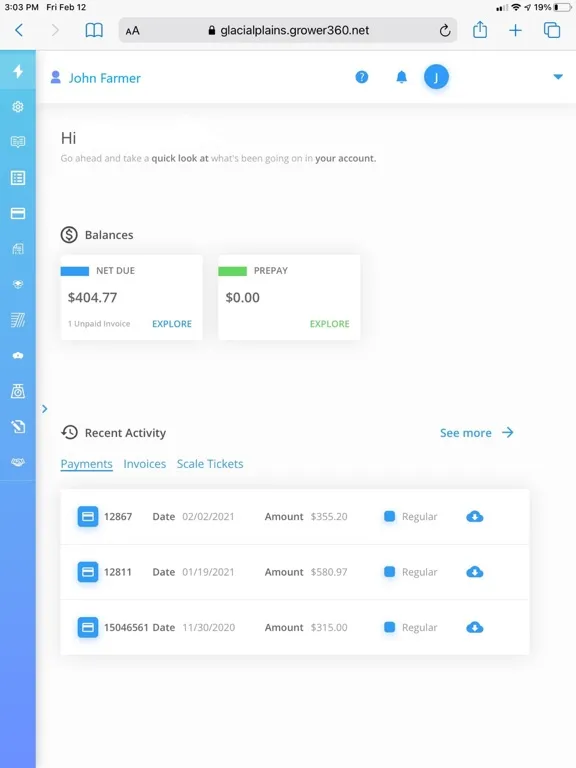Click the 1 Unpaid Invoice text
This screenshot has width=576, height=768.
[x=99, y=324]
